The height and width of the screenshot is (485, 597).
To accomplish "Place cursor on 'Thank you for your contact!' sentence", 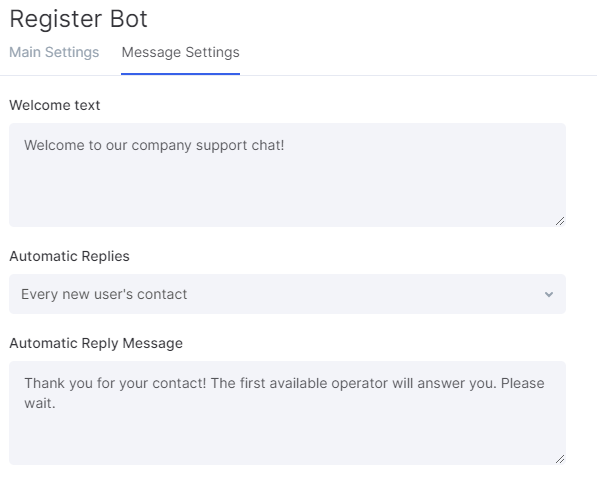I will pyautogui.click(x=115, y=383).
